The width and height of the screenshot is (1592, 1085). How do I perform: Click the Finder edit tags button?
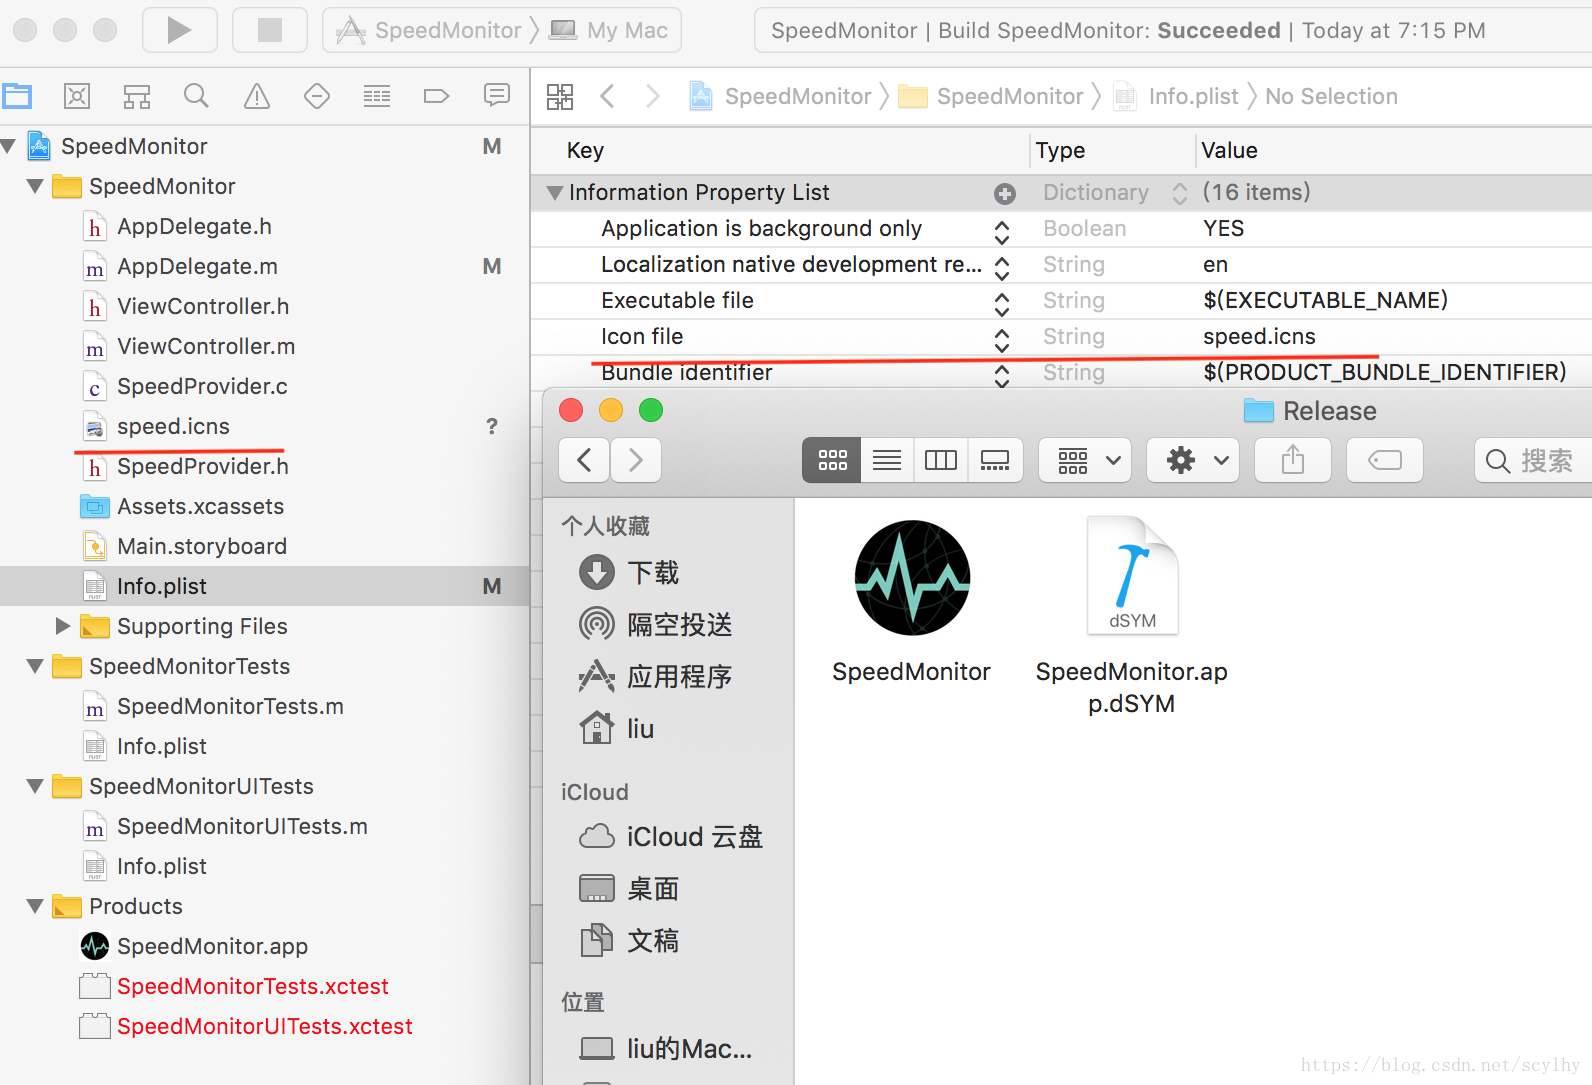tap(1385, 460)
